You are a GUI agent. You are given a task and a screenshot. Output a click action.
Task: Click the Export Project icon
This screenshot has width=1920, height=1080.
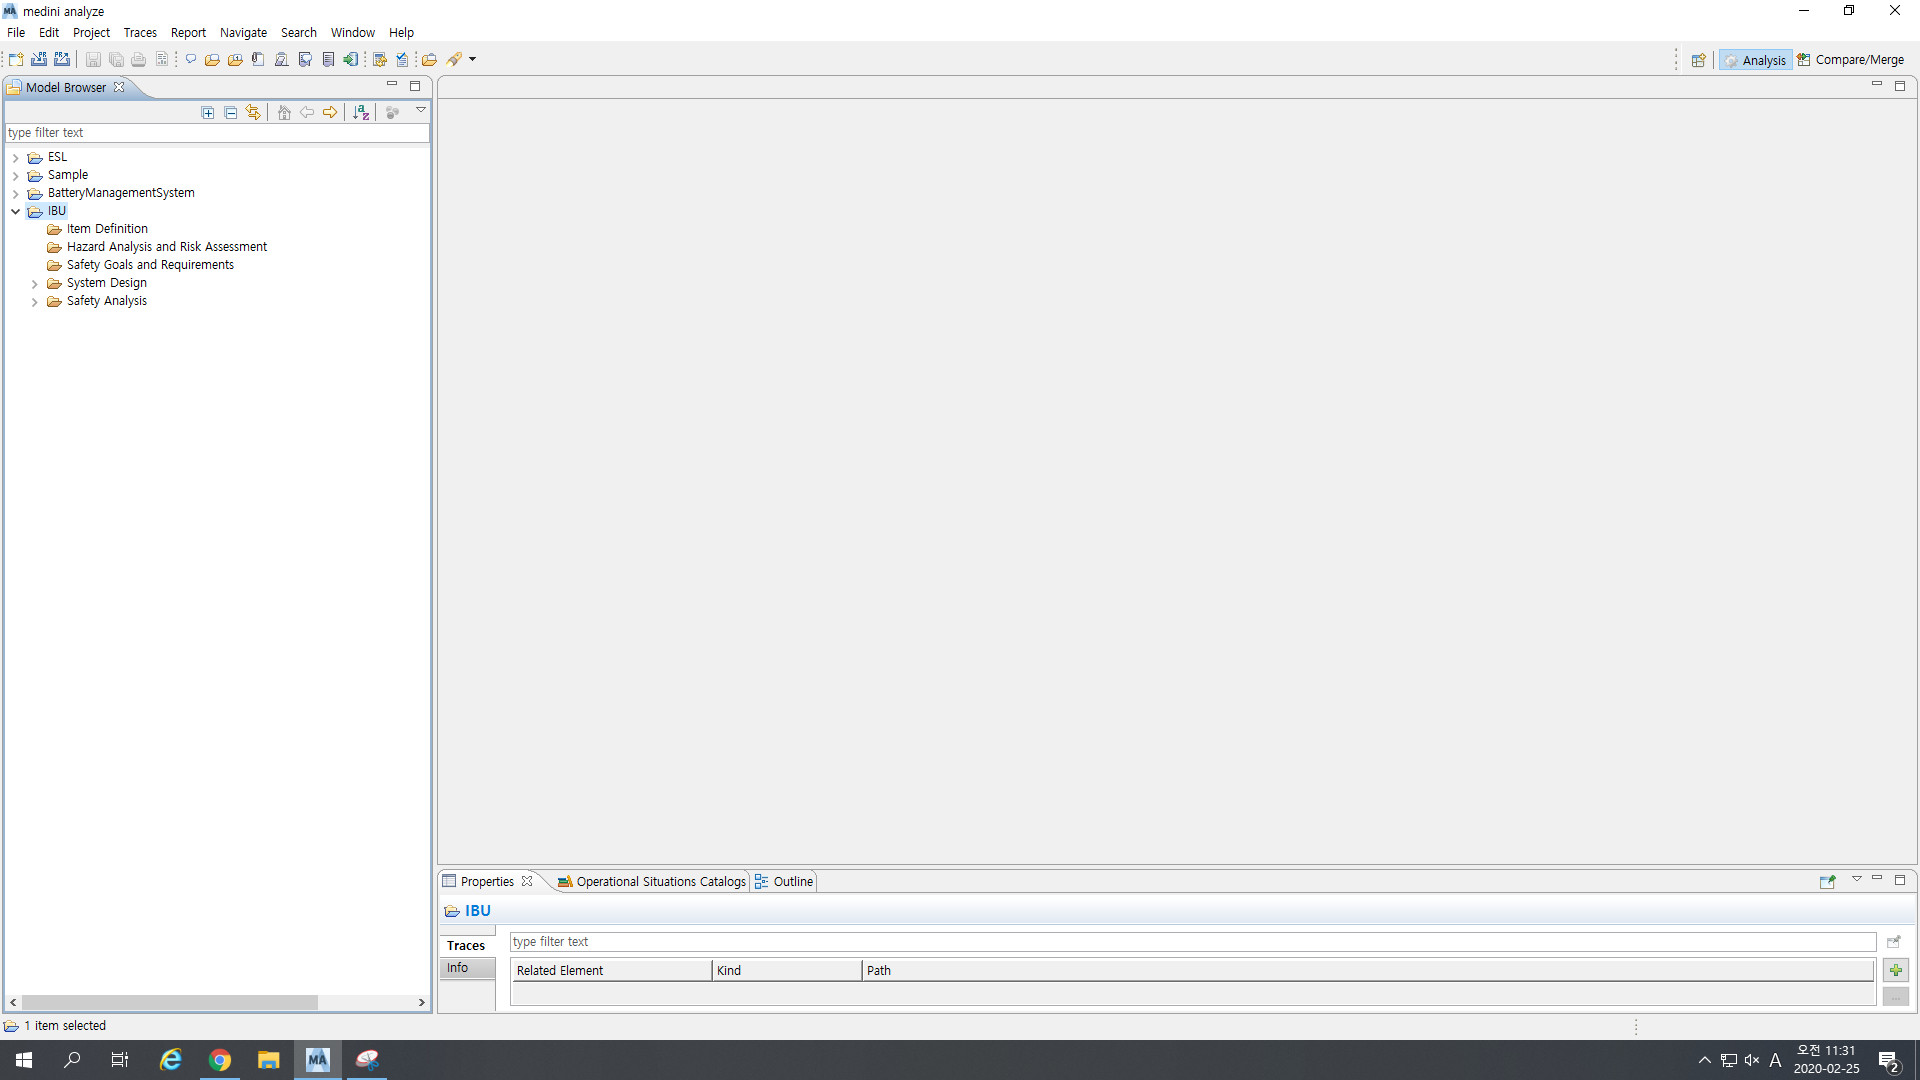pos(62,59)
